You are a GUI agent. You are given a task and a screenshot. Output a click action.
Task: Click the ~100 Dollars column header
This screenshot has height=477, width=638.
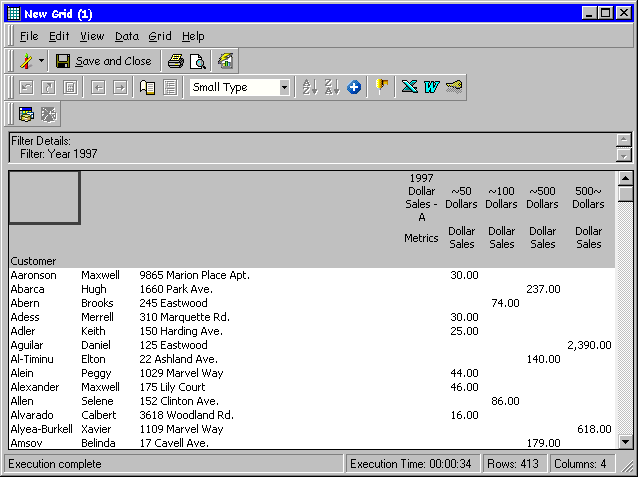501,197
